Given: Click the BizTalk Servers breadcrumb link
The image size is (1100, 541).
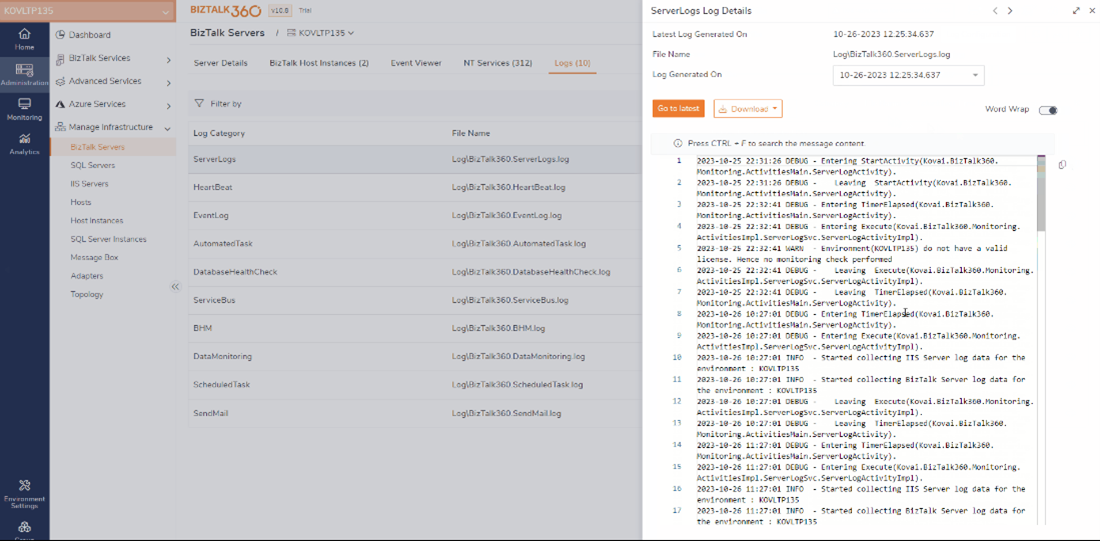Looking at the screenshot, I should click(227, 33).
